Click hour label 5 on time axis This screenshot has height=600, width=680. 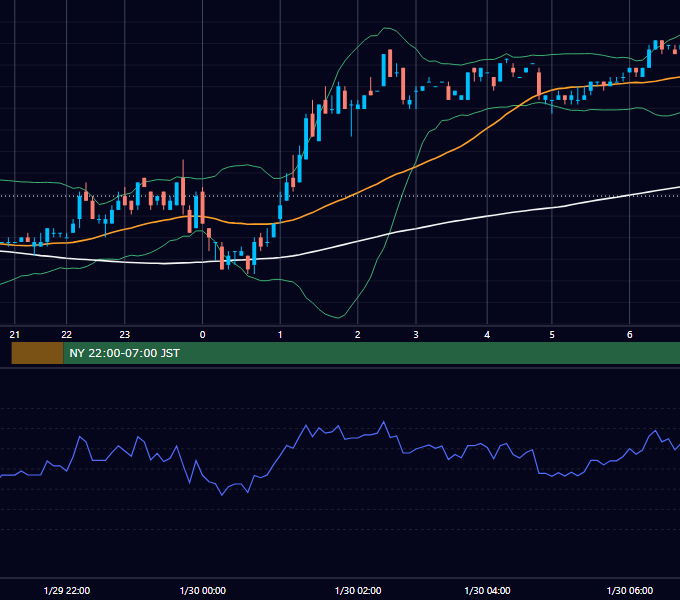click(x=552, y=335)
